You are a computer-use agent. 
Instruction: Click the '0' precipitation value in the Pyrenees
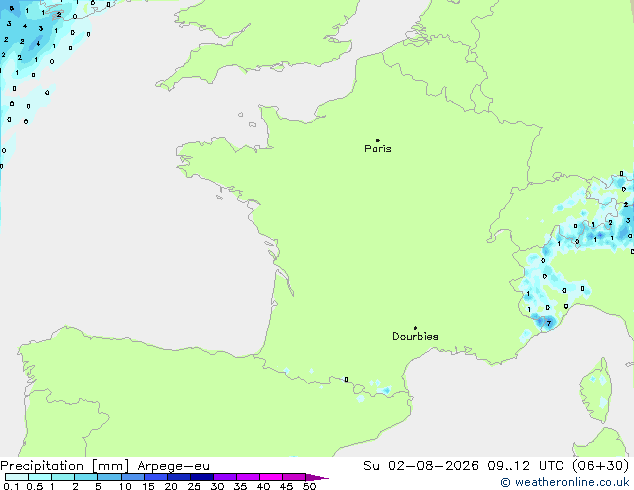pos(347,380)
